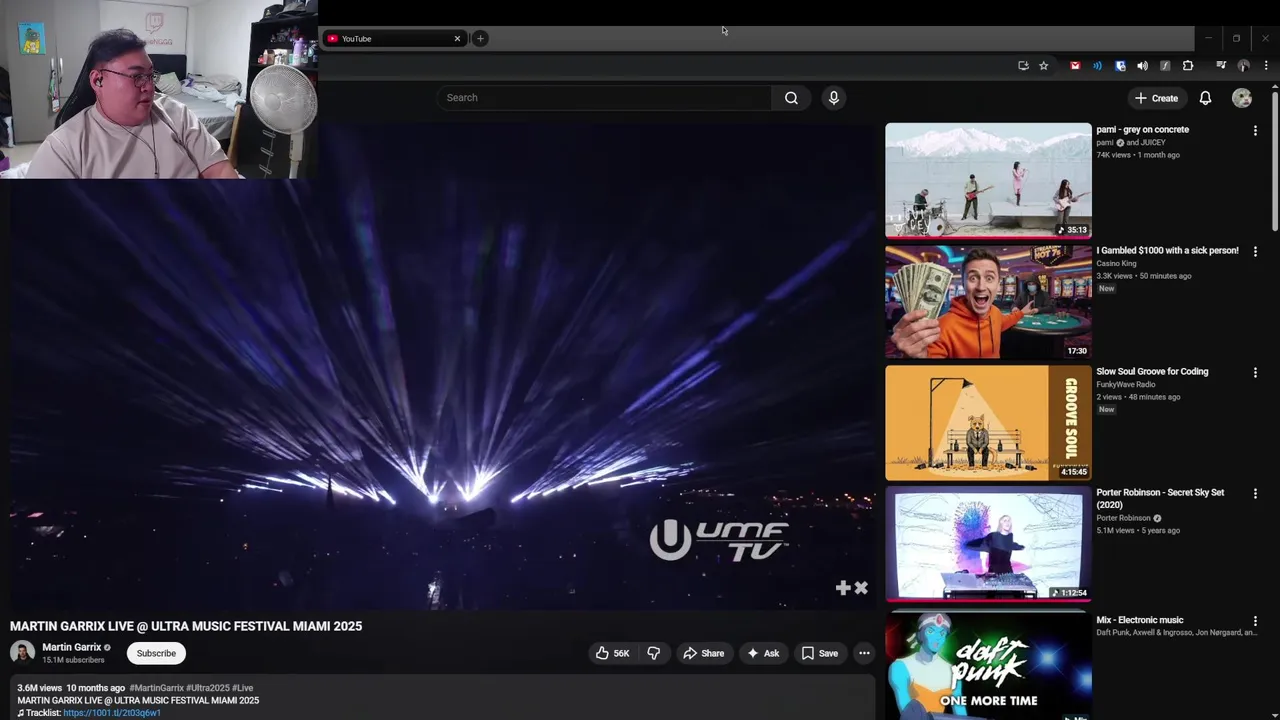Open options for pami - grey on concrete
Viewport: 1280px width, 720px height.
(1255, 130)
